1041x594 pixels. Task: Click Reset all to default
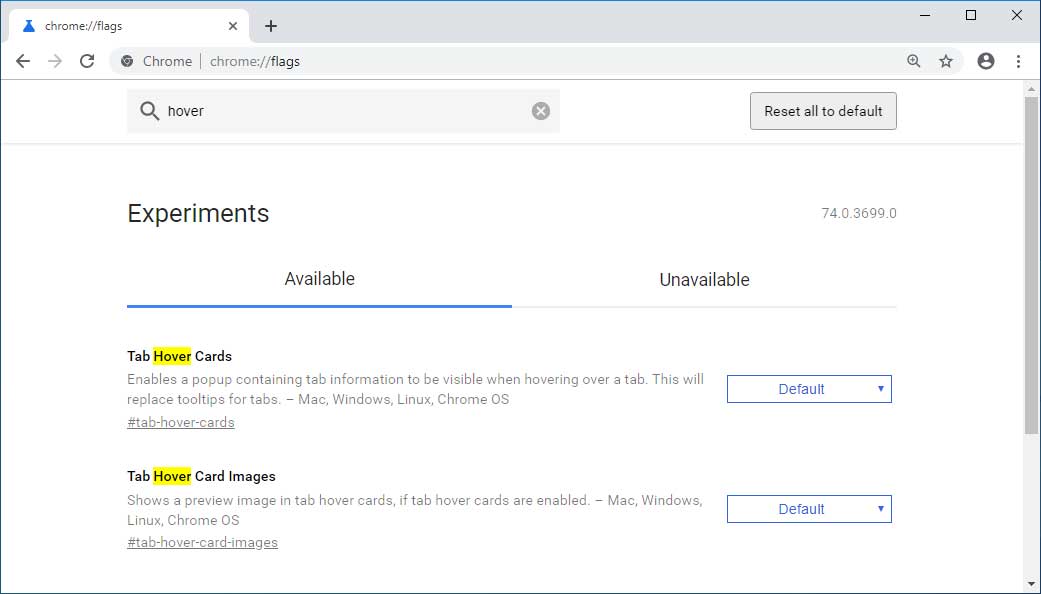(x=822, y=111)
